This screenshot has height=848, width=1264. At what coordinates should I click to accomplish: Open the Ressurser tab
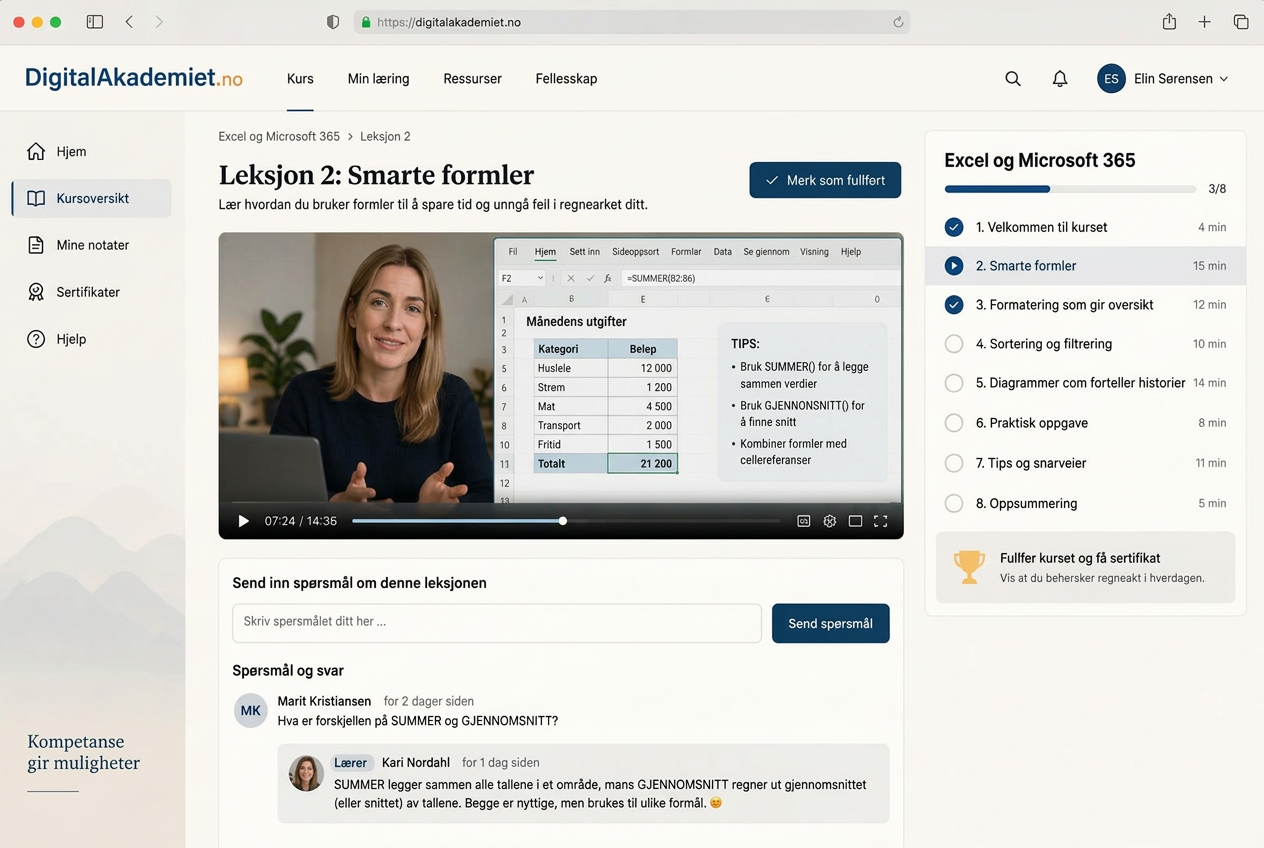click(x=472, y=79)
